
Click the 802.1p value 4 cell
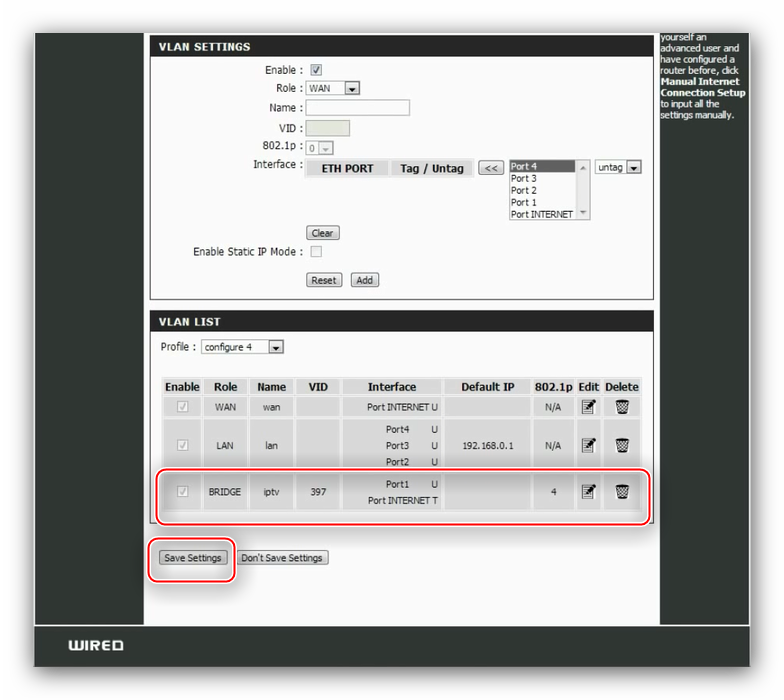[553, 492]
